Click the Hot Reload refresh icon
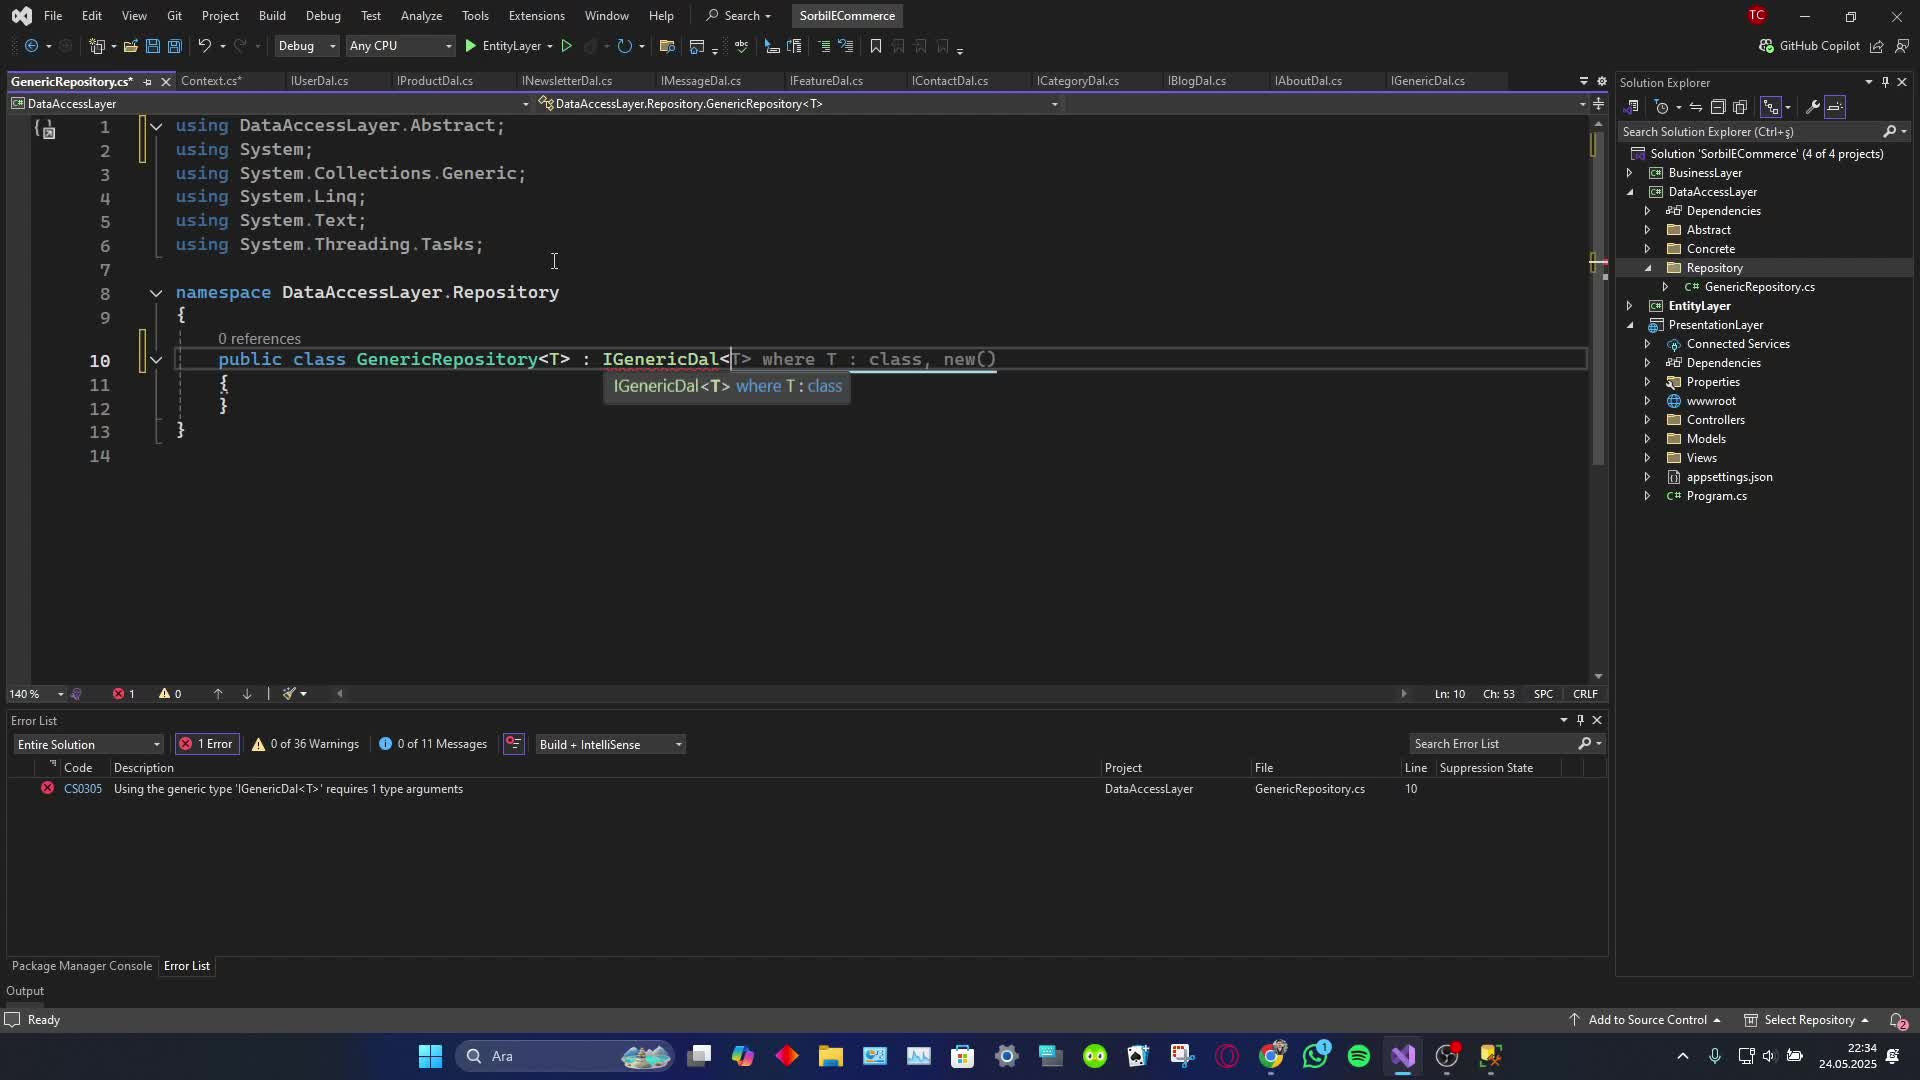Viewport: 1920px width, 1080px height. point(624,46)
